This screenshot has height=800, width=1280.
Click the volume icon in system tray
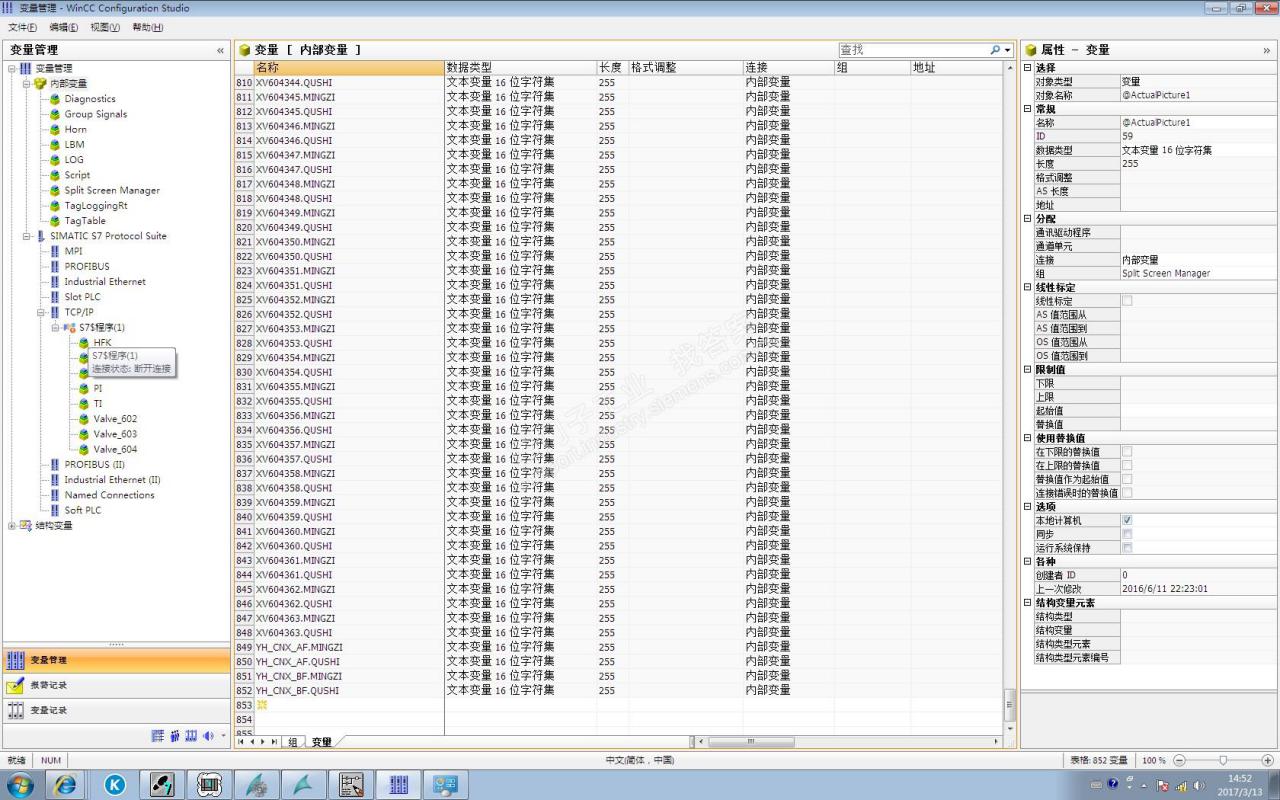click(x=1197, y=785)
